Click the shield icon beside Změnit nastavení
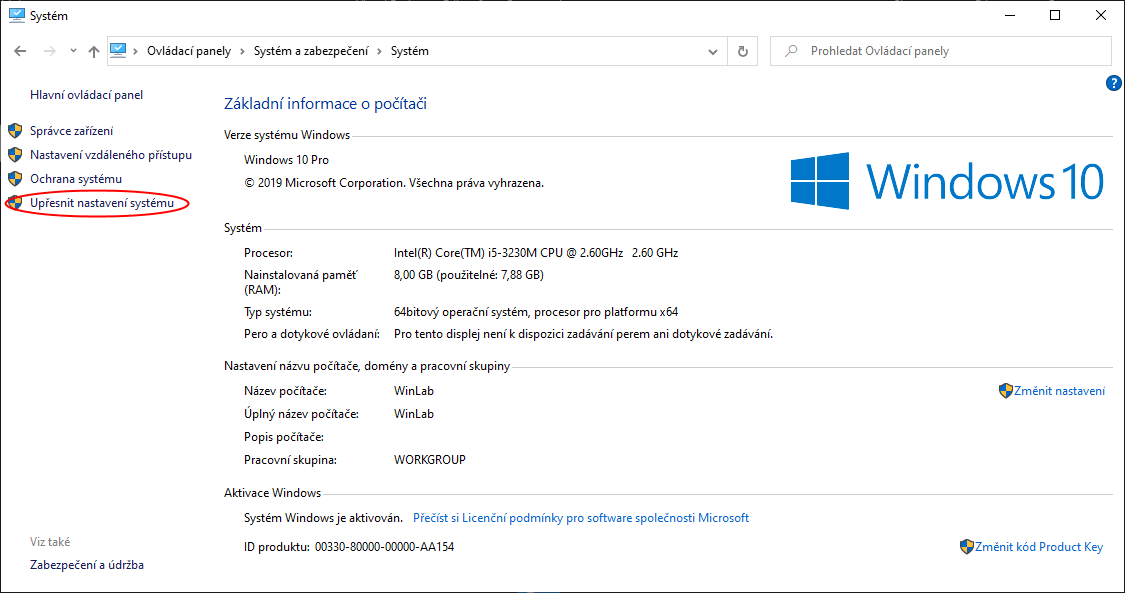The height and width of the screenshot is (593, 1125). coord(1006,391)
